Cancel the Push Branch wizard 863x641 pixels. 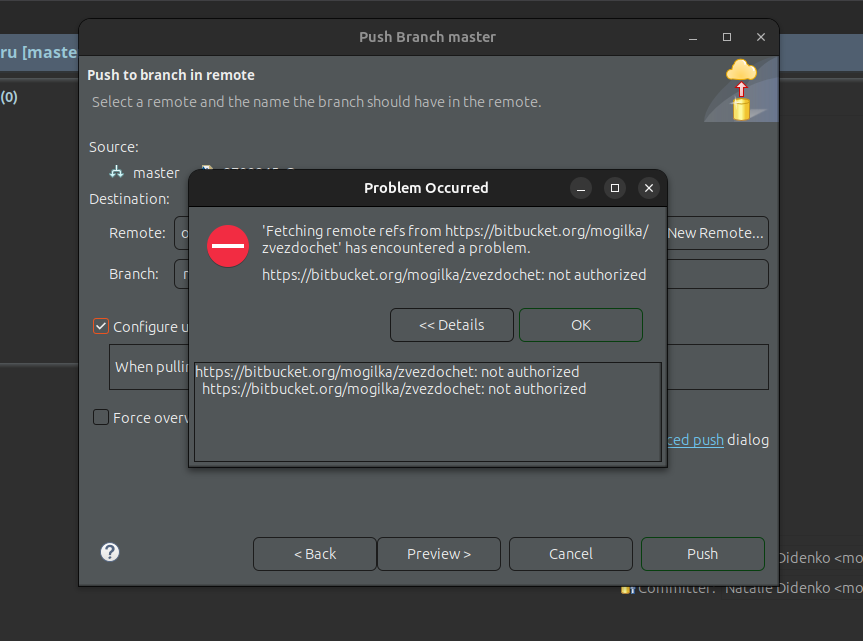tap(571, 554)
